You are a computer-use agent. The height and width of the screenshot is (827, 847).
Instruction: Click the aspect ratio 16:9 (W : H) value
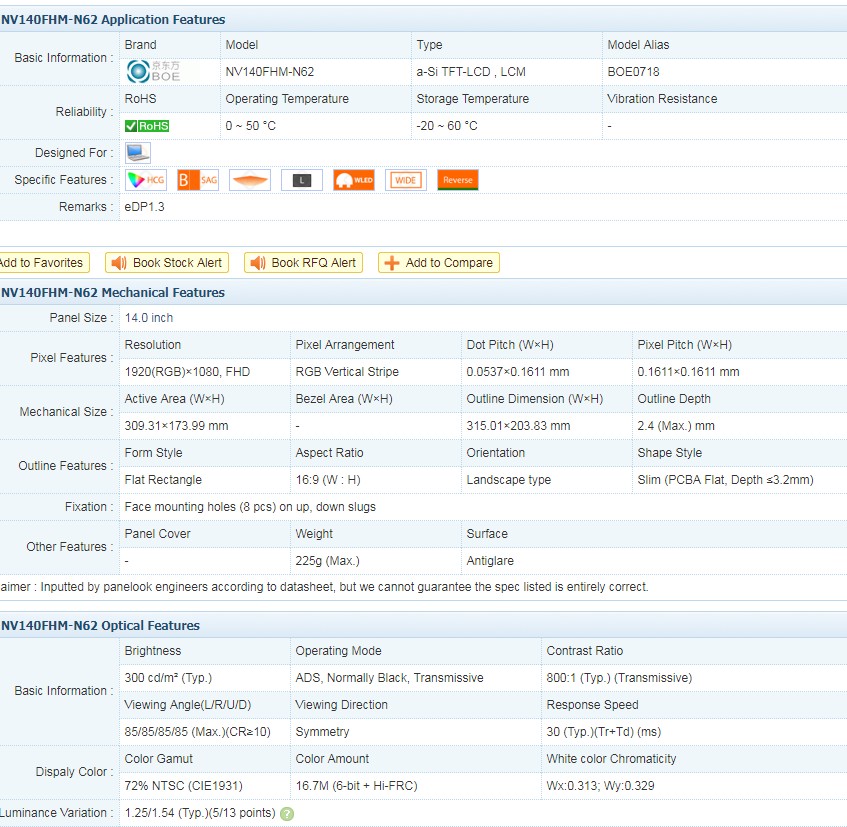click(x=328, y=480)
